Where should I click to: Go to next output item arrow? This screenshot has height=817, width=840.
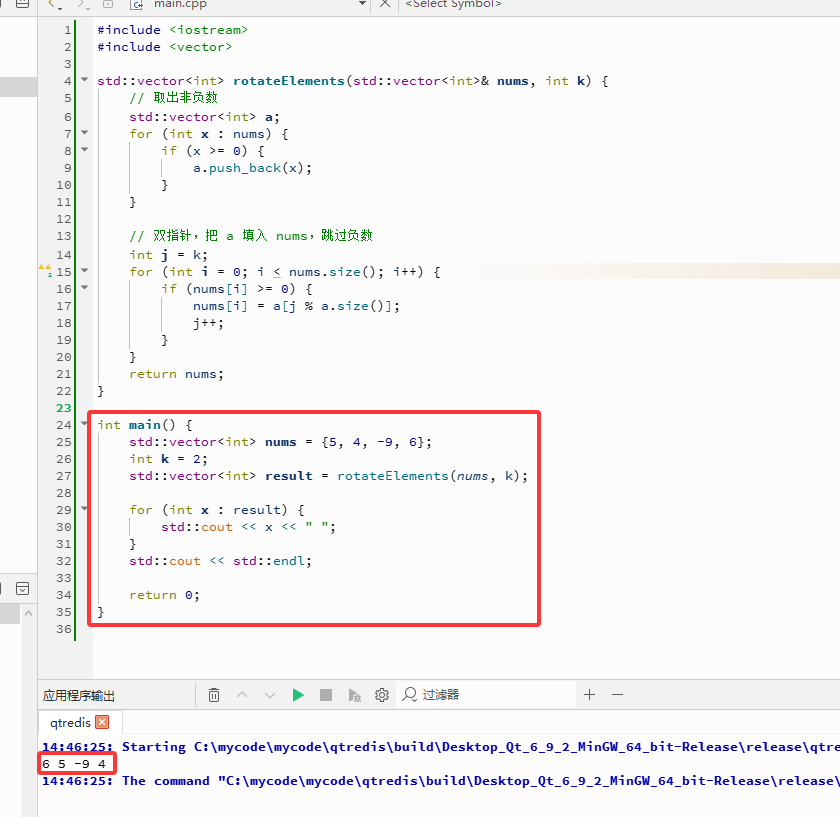(269, 695)
